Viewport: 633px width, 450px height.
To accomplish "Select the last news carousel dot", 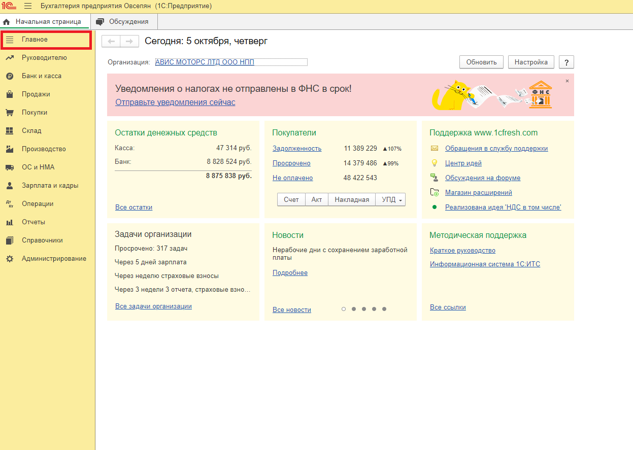I will [385, 309].
